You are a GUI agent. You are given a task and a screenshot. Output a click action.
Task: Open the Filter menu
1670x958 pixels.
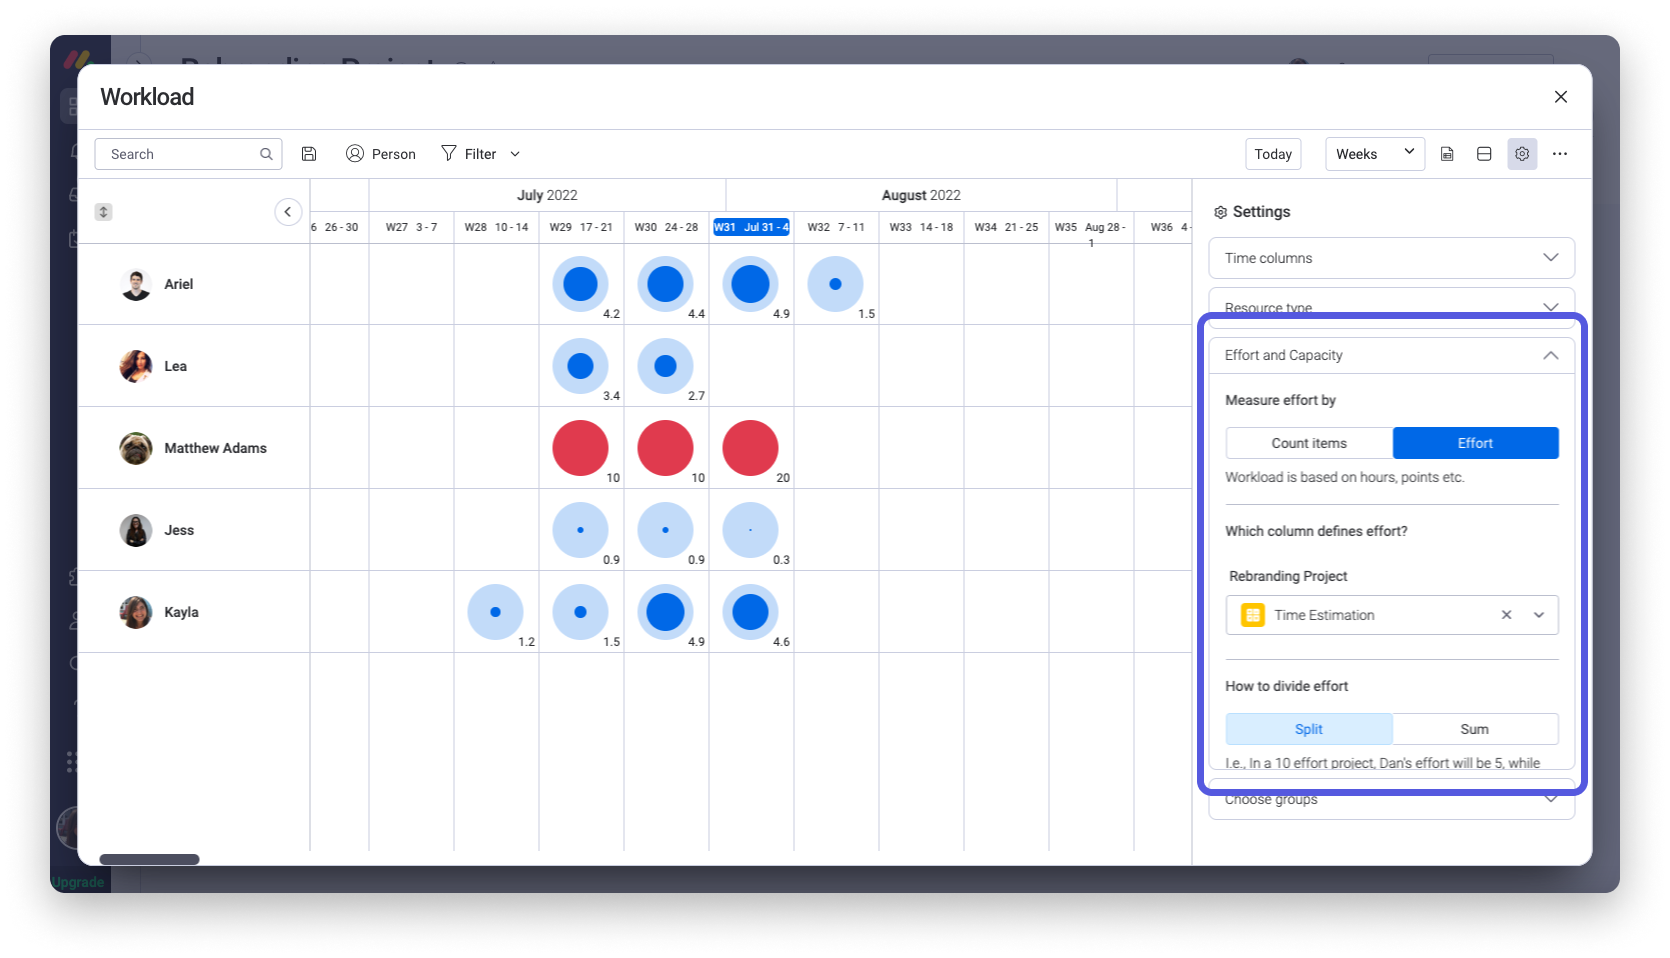click(481, 154)
